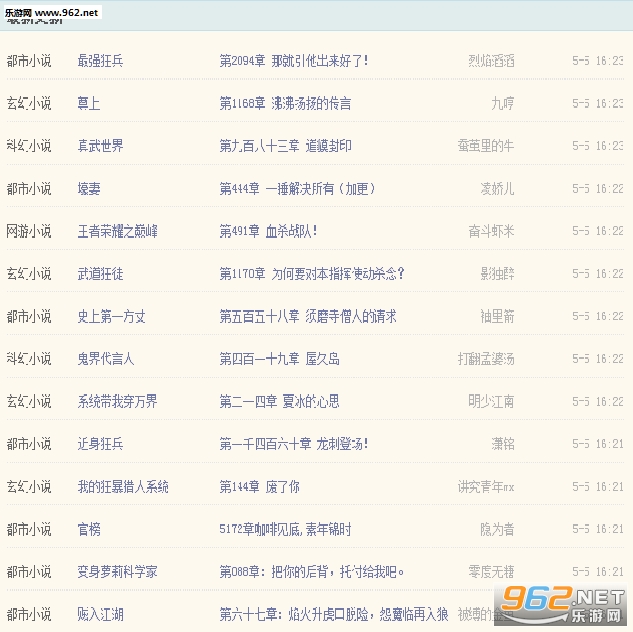Viewport: 633px width, 632px height.
Task: Open the novel 鬼界代言人
Action: click(106, 359)
